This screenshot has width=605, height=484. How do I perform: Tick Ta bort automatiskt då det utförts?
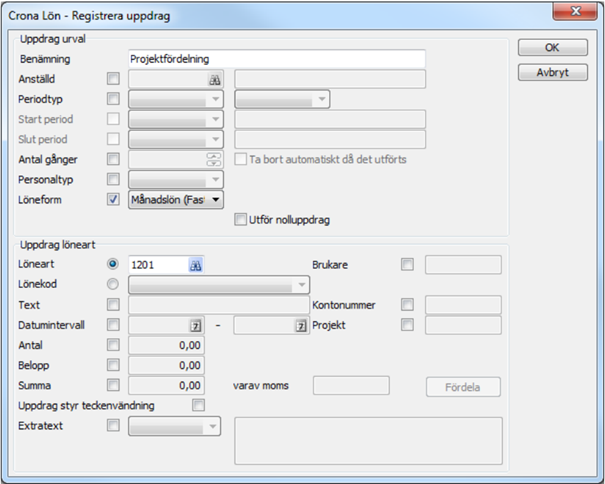pyautogui.click(x=240, y=159)
